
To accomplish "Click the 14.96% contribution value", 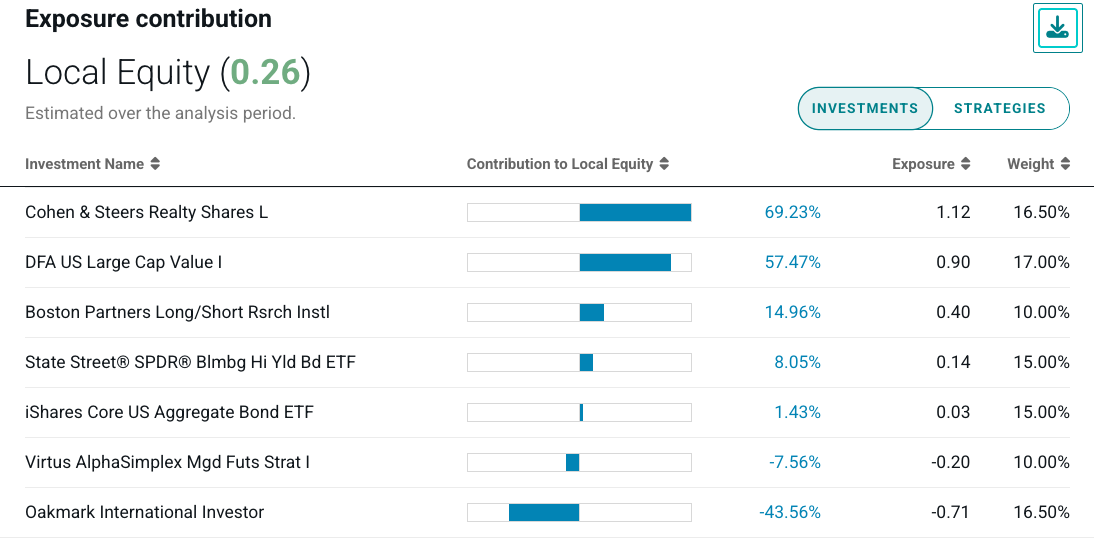I will [x=792, y=312].
